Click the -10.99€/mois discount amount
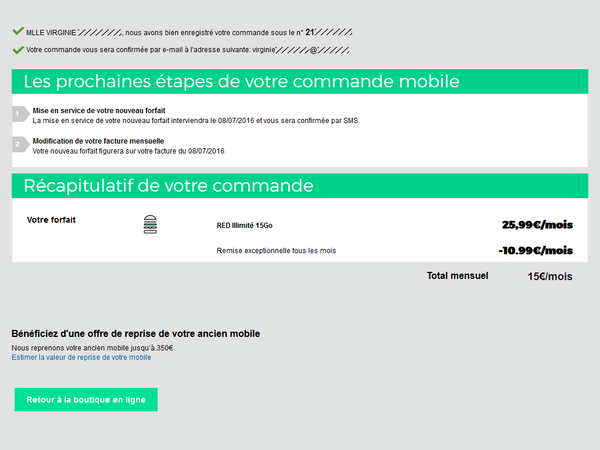The width and height of the screenshot is (600, 450). 535,250
